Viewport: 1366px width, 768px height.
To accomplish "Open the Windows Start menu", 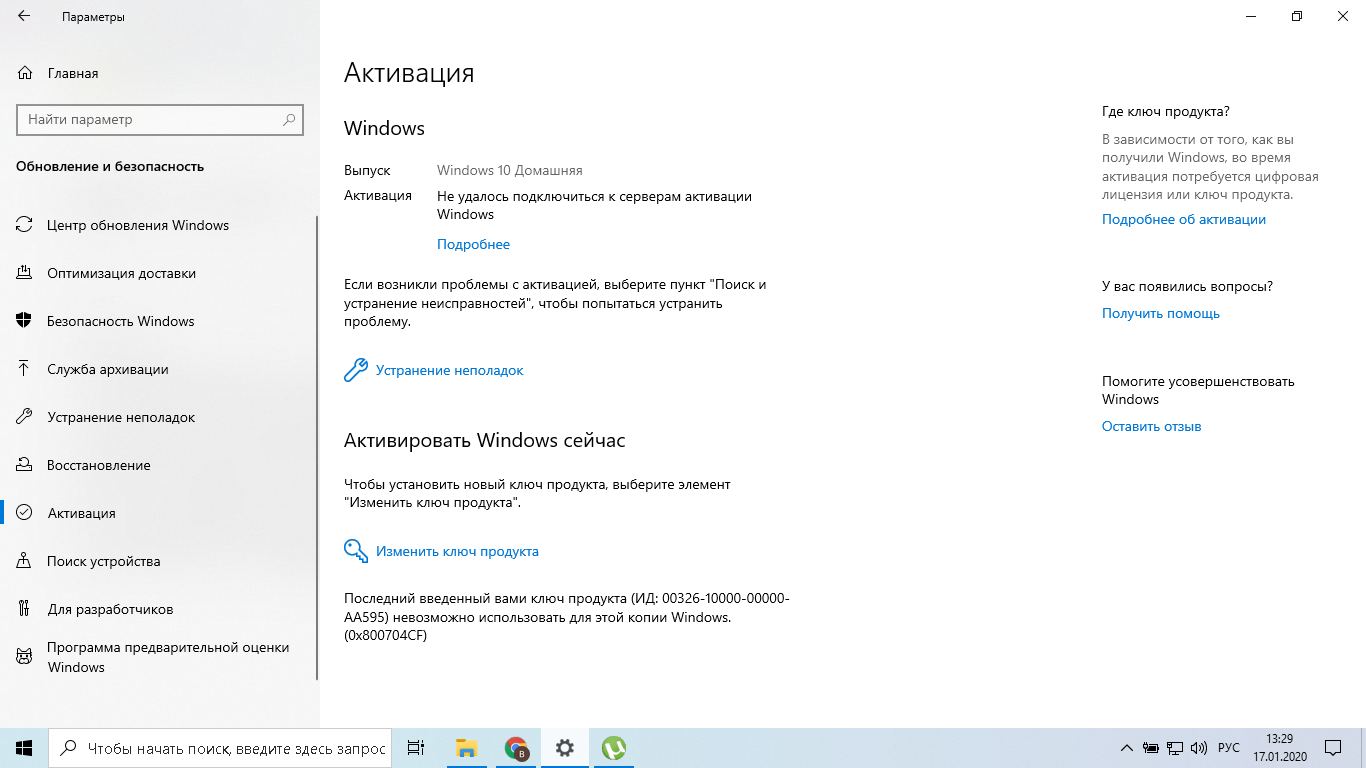I will [24, 748].
